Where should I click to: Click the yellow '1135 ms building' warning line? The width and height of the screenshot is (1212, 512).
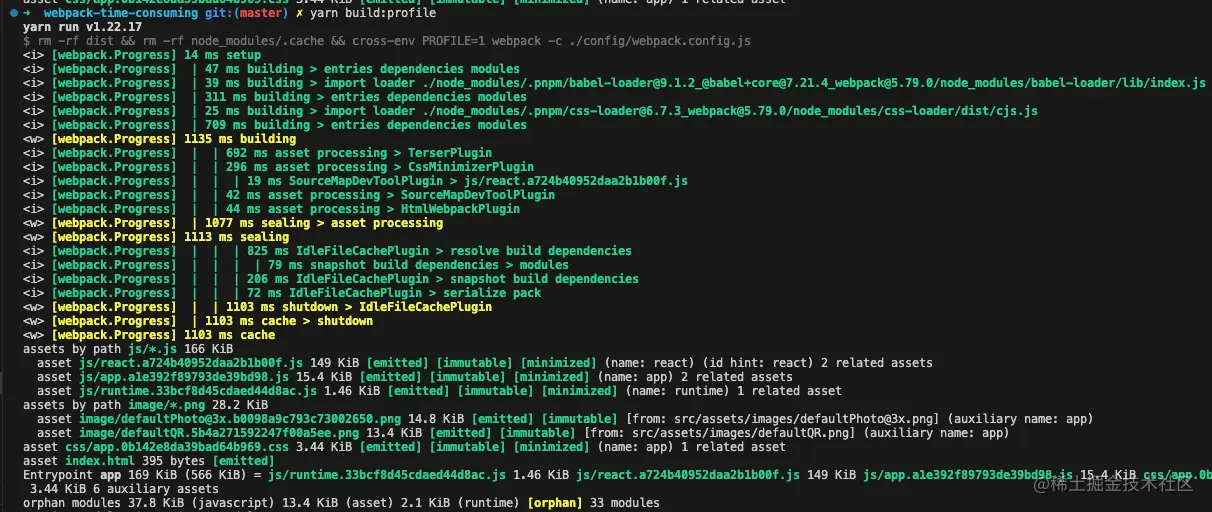240,139
